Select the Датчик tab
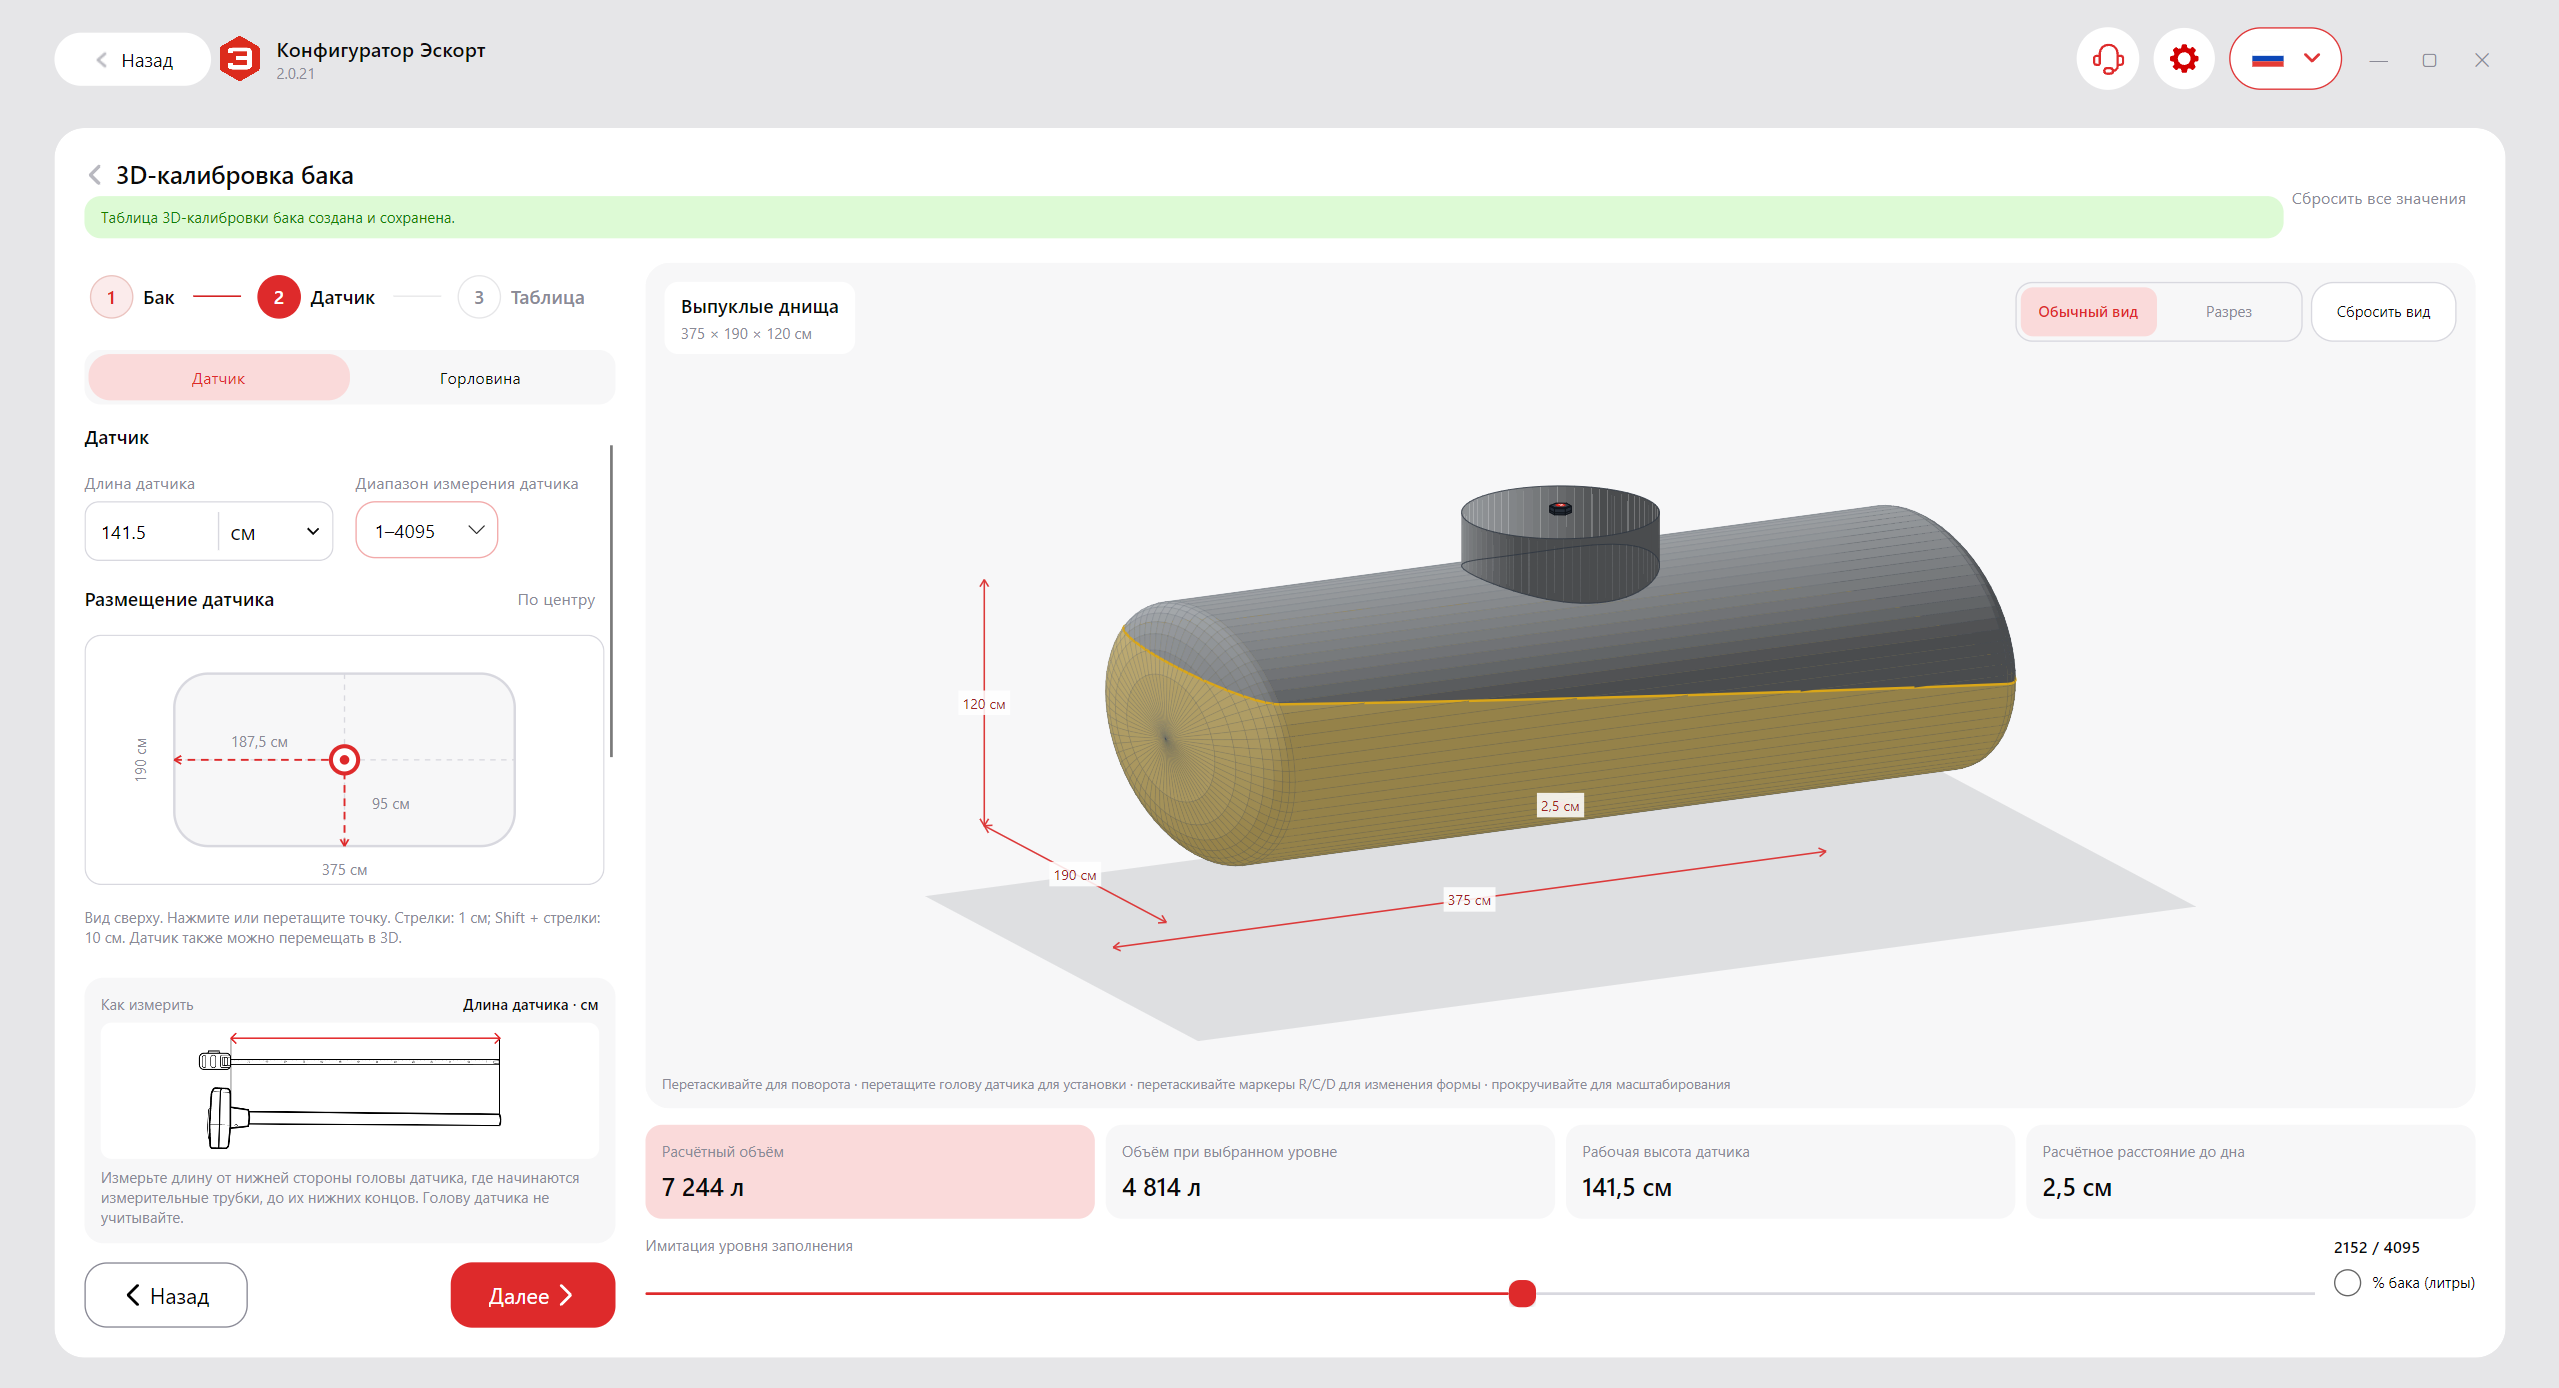This screenshot has width=2559, height=1388. [219, 378]
